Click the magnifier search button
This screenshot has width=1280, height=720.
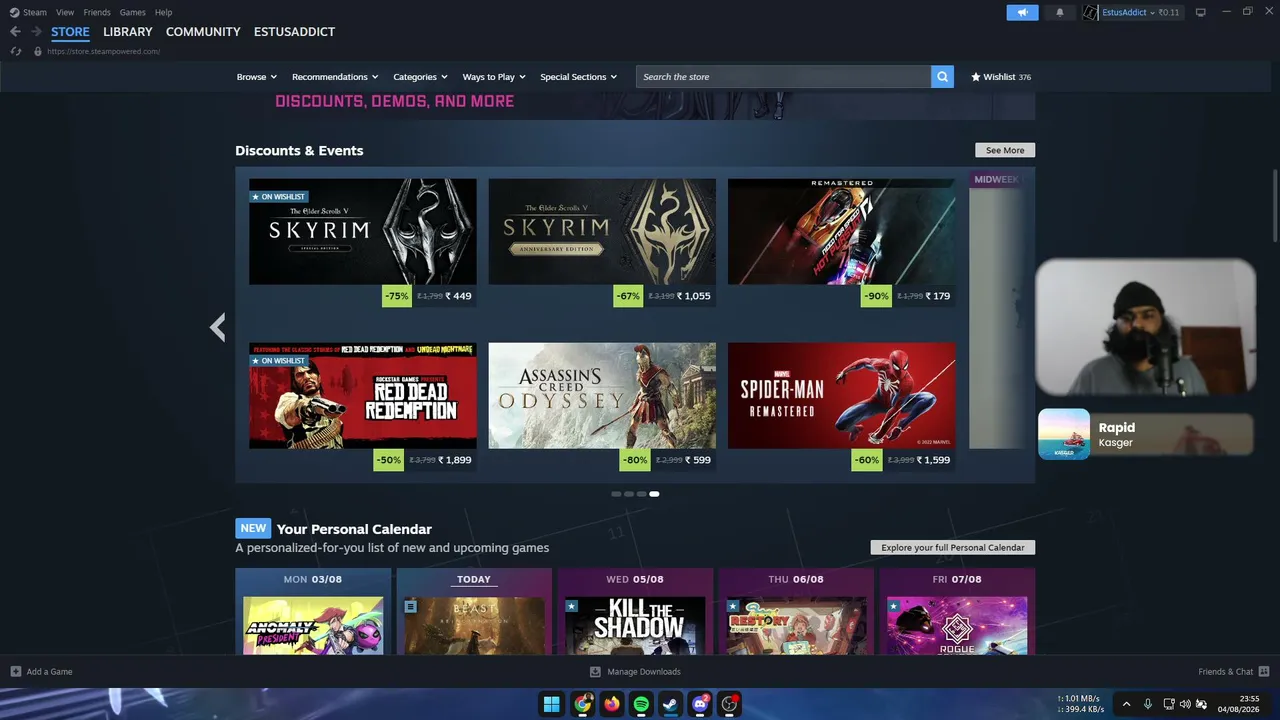[x=942, y=77]
